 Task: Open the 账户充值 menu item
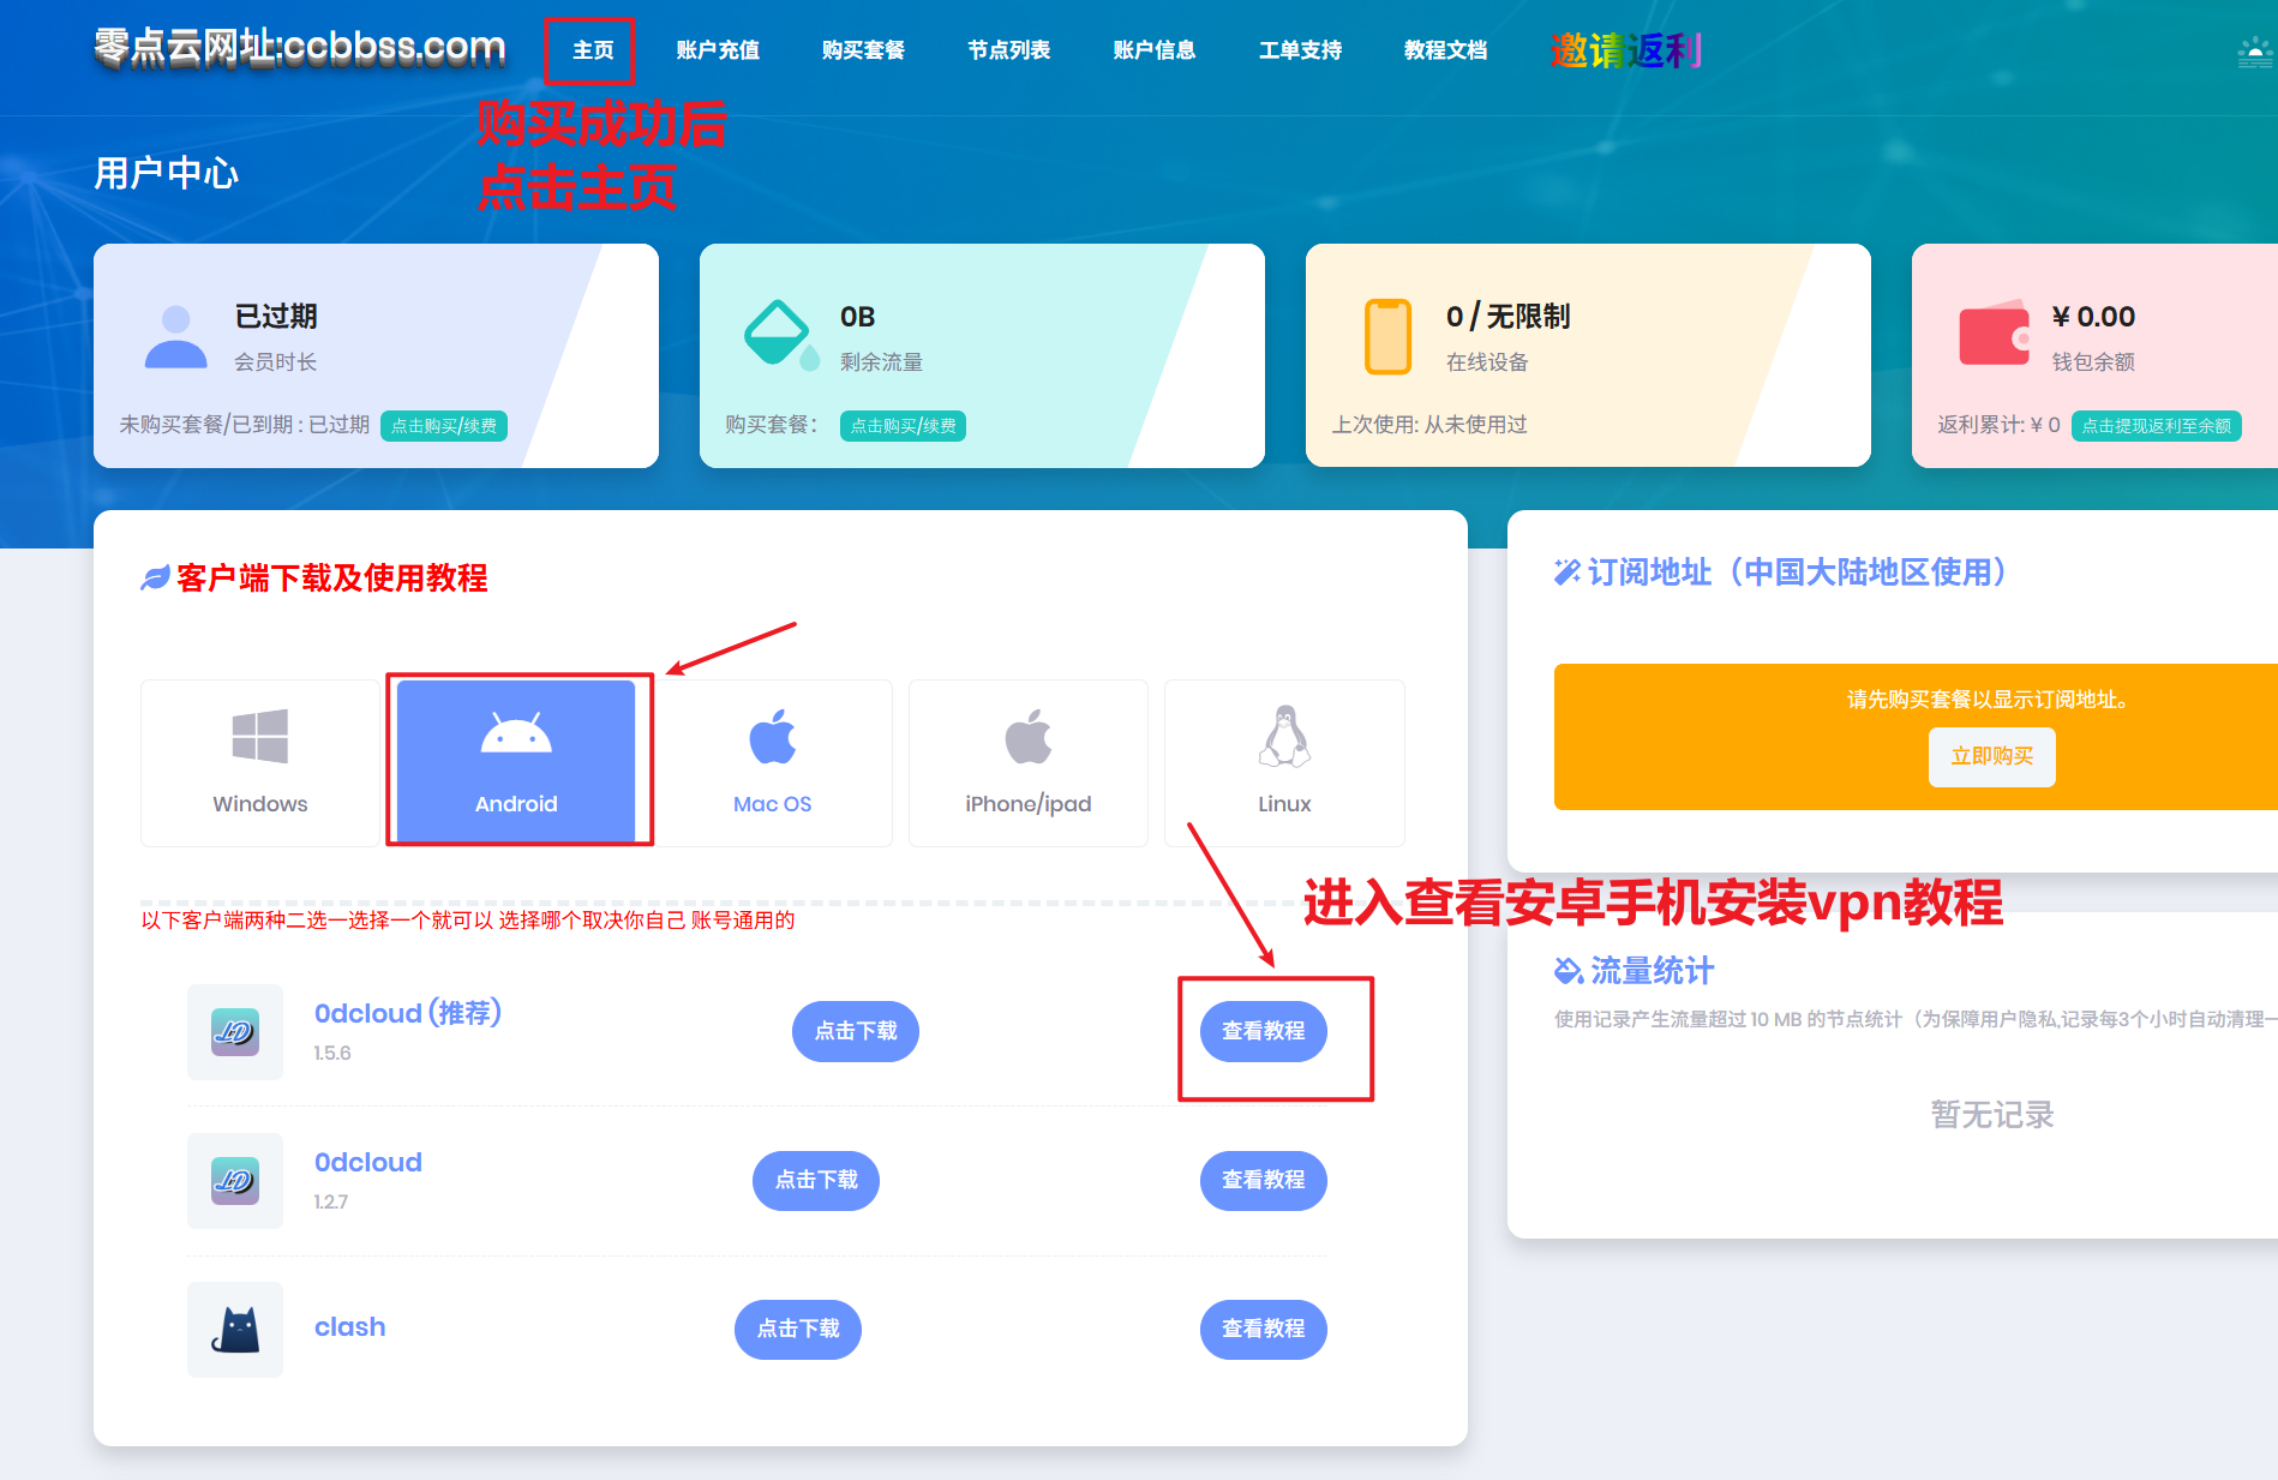pyautogui.click(x=717, y=50)
